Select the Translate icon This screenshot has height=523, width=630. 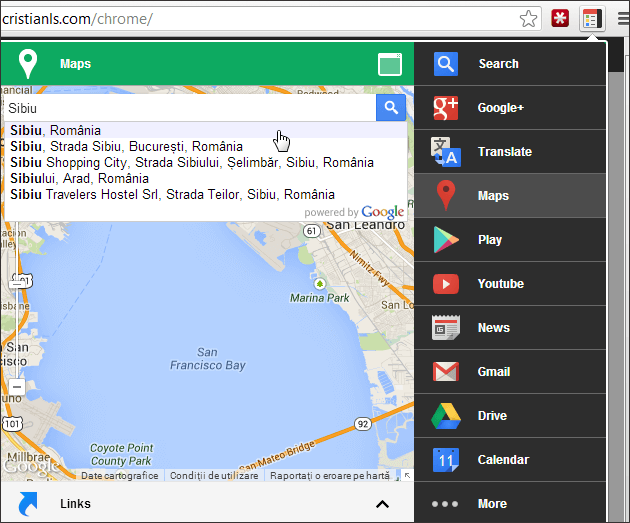(445, 152)
